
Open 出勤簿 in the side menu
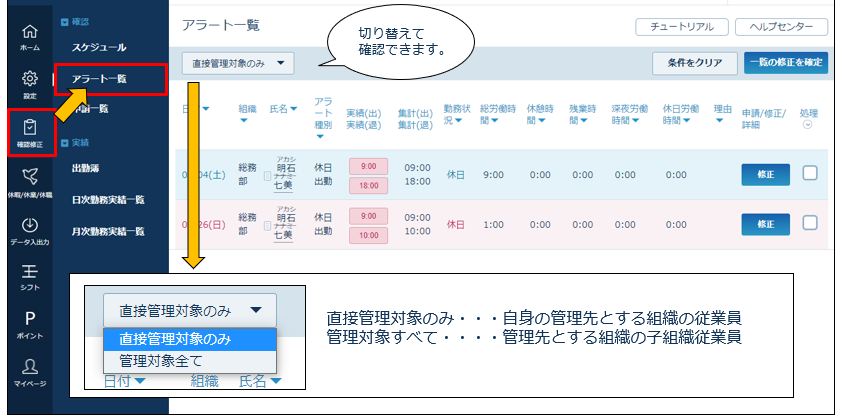[x=85, y=168]
